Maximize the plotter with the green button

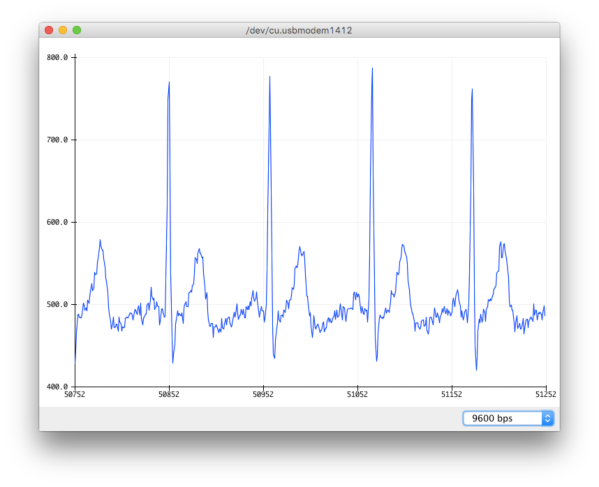tap(77, 30)
